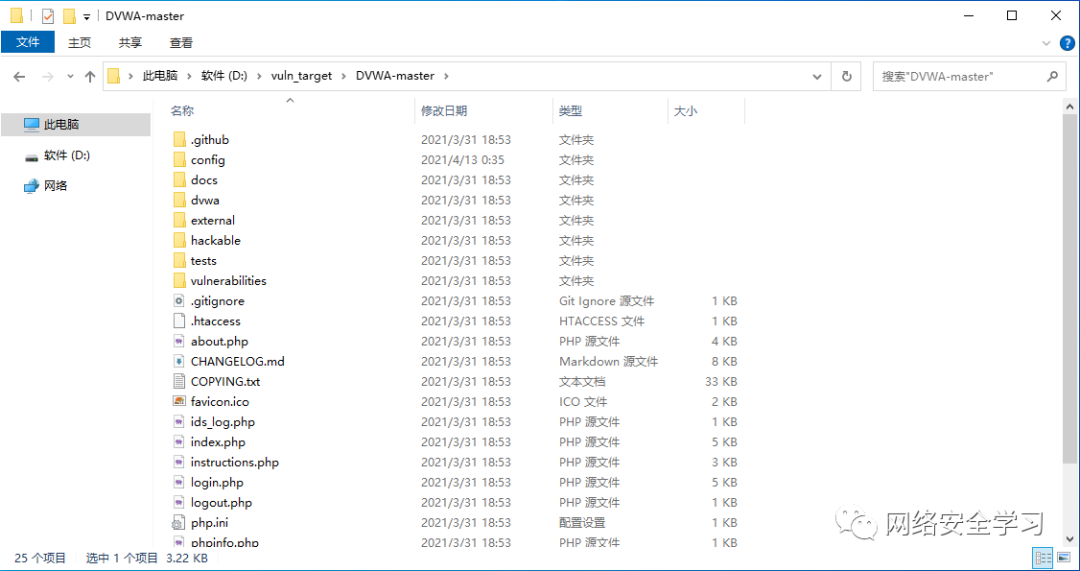
Task: Open the 查看 ribbon tab
Action: click(181, 42)
